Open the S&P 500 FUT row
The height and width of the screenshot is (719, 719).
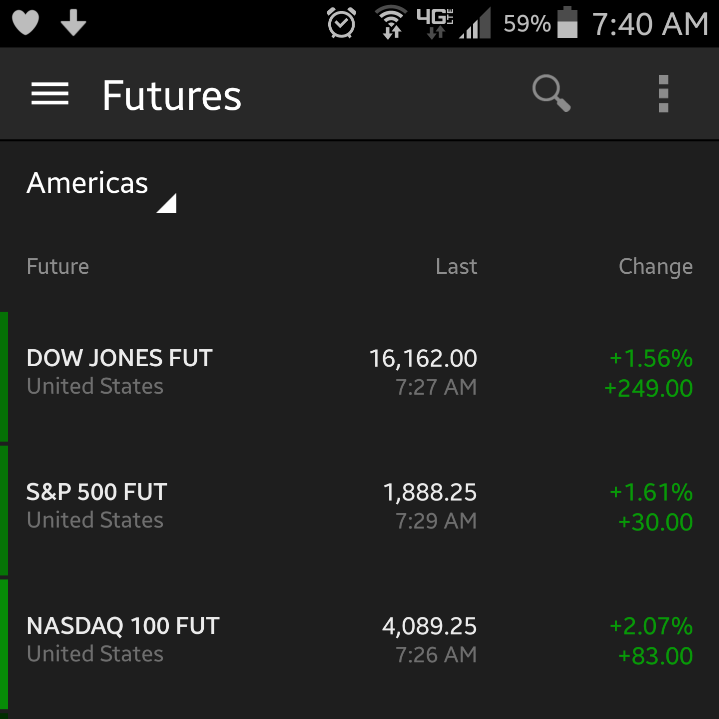[x=360, y=506]
